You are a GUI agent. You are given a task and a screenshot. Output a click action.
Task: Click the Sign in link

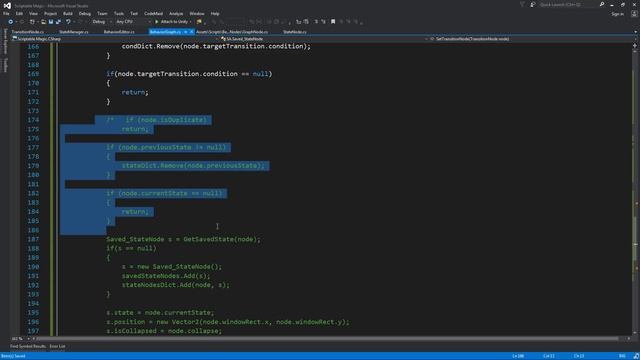tap(618, 14)
